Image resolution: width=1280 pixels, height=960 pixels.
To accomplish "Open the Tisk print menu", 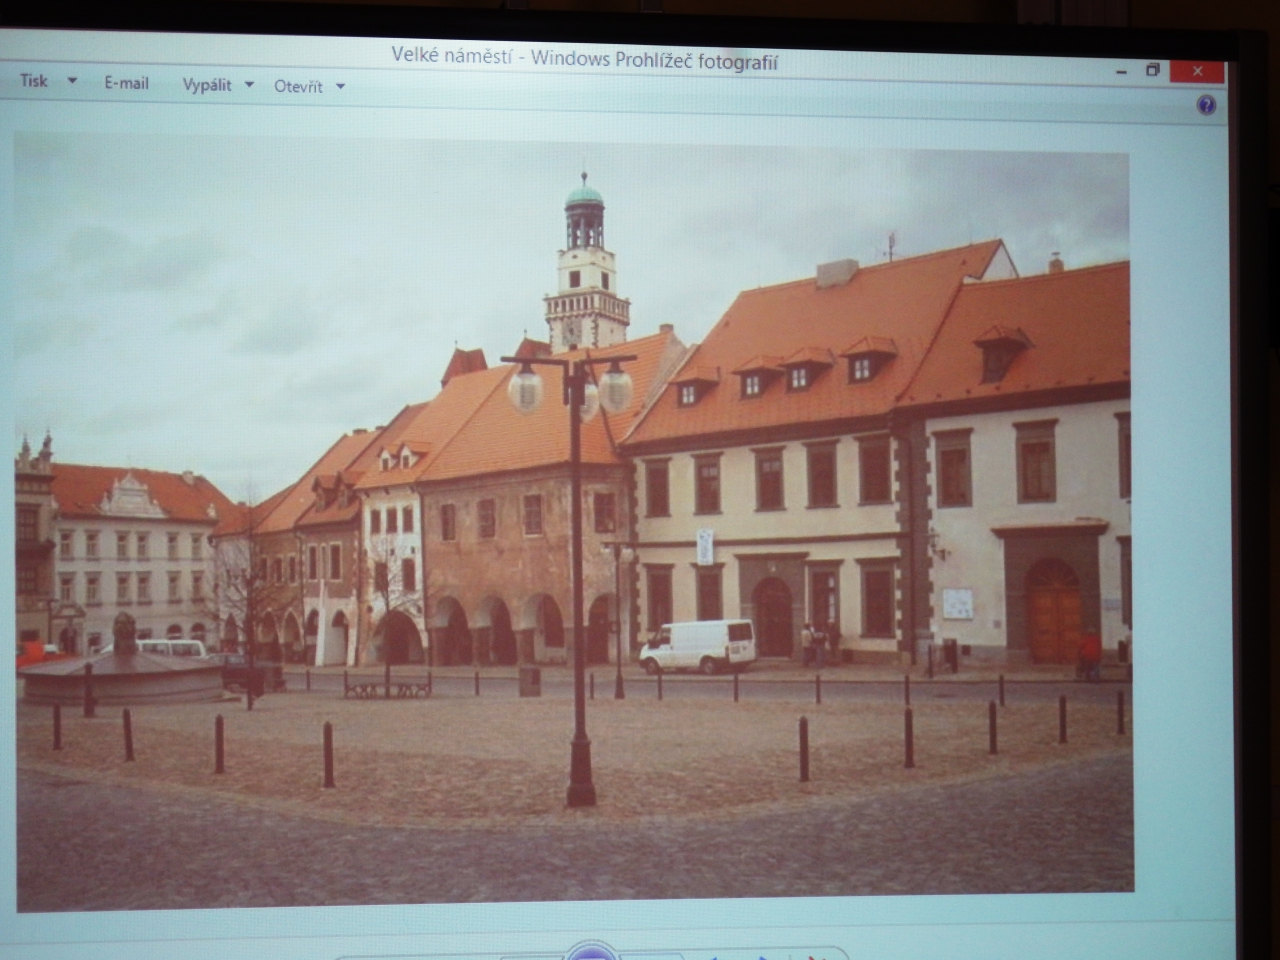I will point(47,81).
